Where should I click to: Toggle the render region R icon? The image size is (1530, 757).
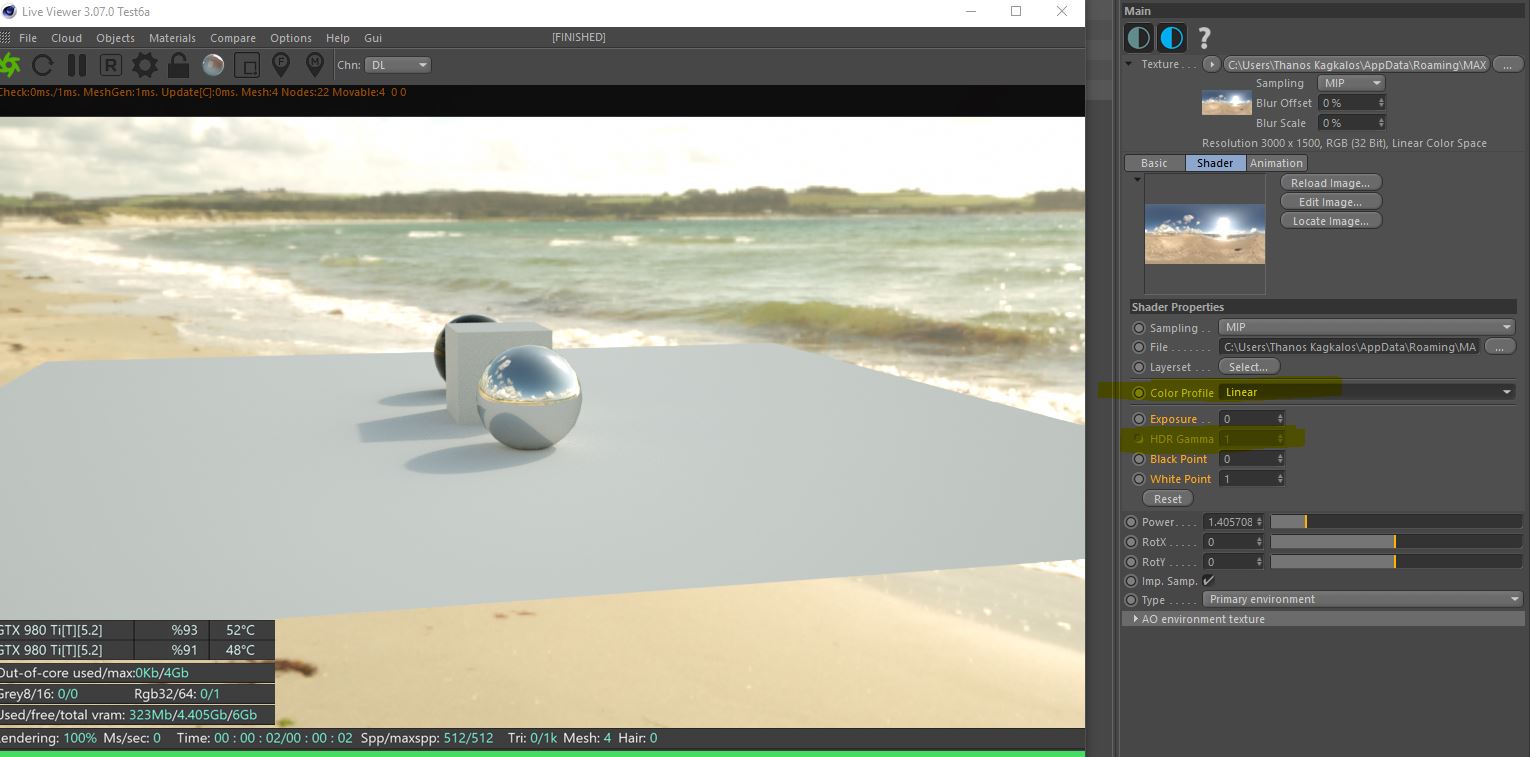[x=110, y=65]
